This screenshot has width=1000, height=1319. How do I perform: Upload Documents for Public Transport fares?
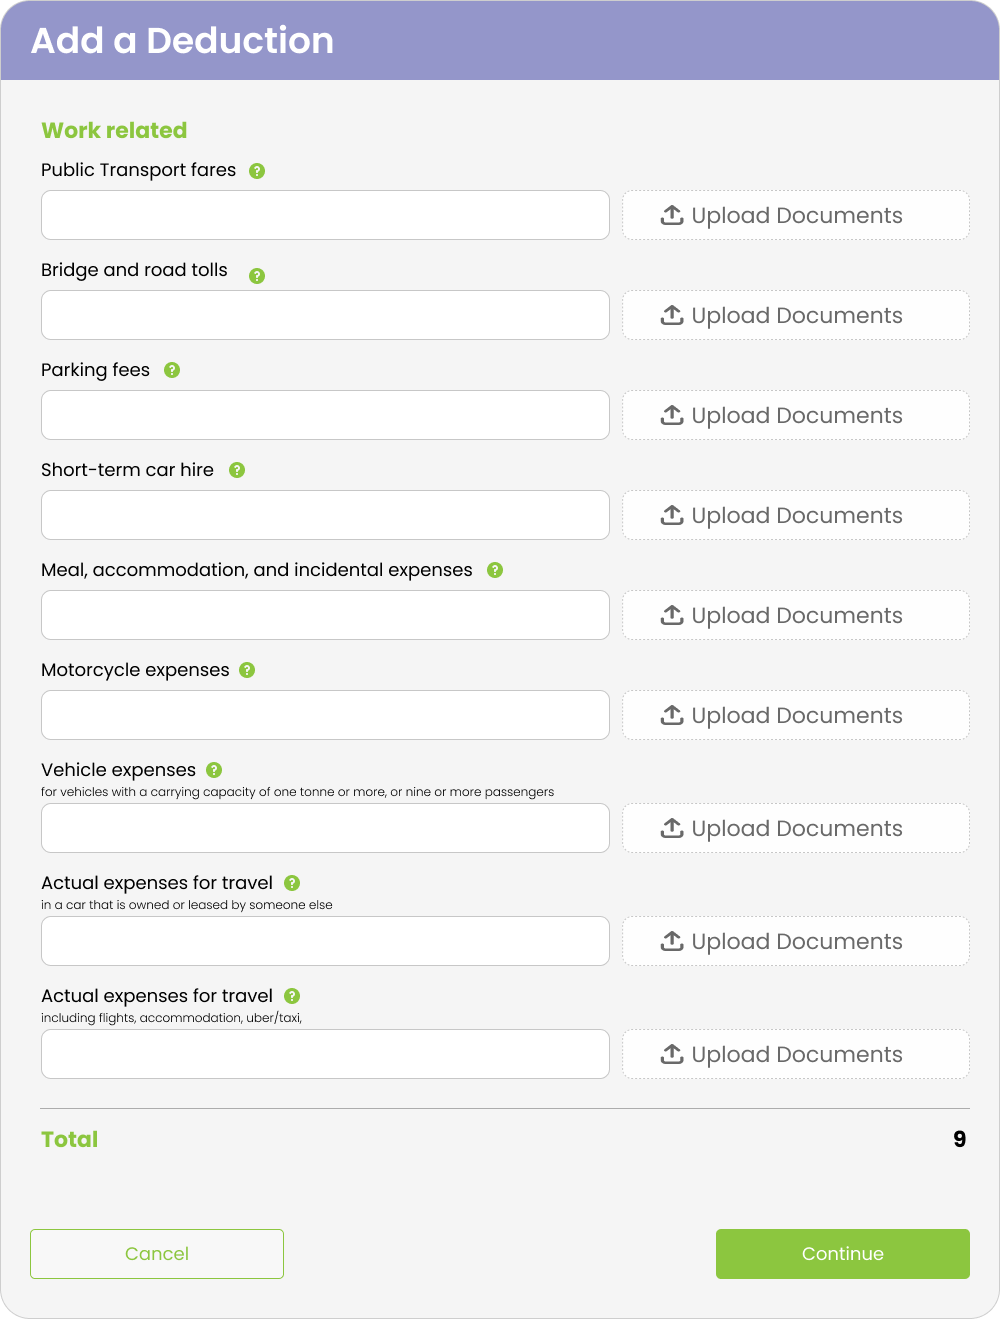click(796, 215)
